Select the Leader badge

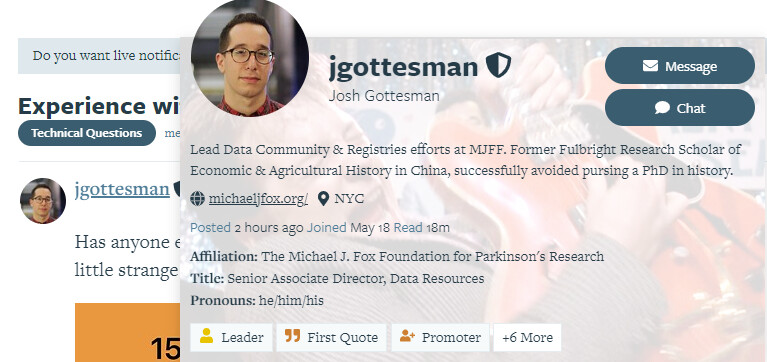[x=231, y=338]
